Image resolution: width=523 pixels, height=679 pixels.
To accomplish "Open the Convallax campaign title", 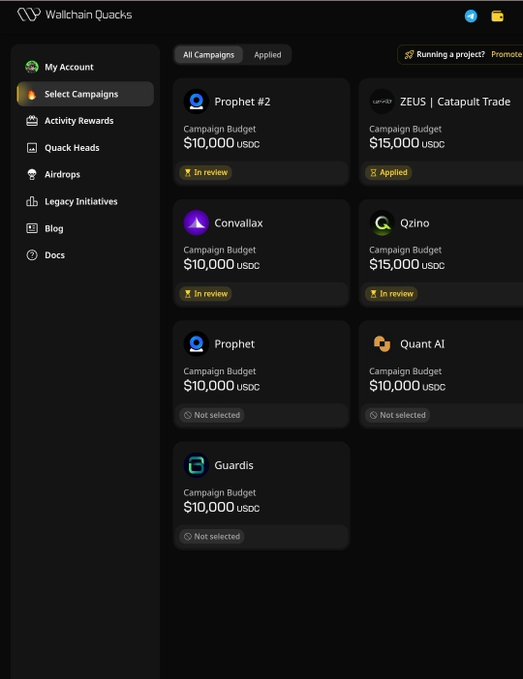I will (x=239, y=223).
